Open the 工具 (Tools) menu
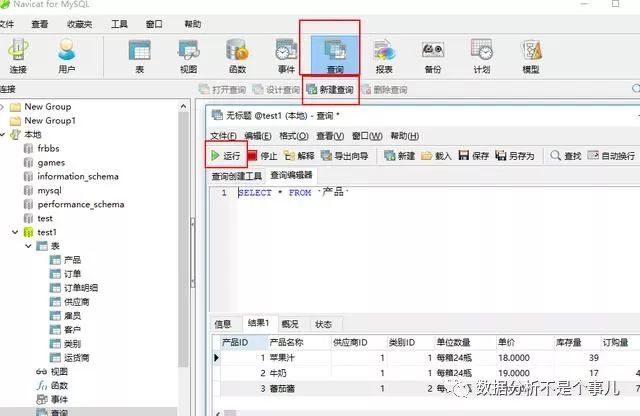Viewport: 640px width, 416px height. pos(119,22)
